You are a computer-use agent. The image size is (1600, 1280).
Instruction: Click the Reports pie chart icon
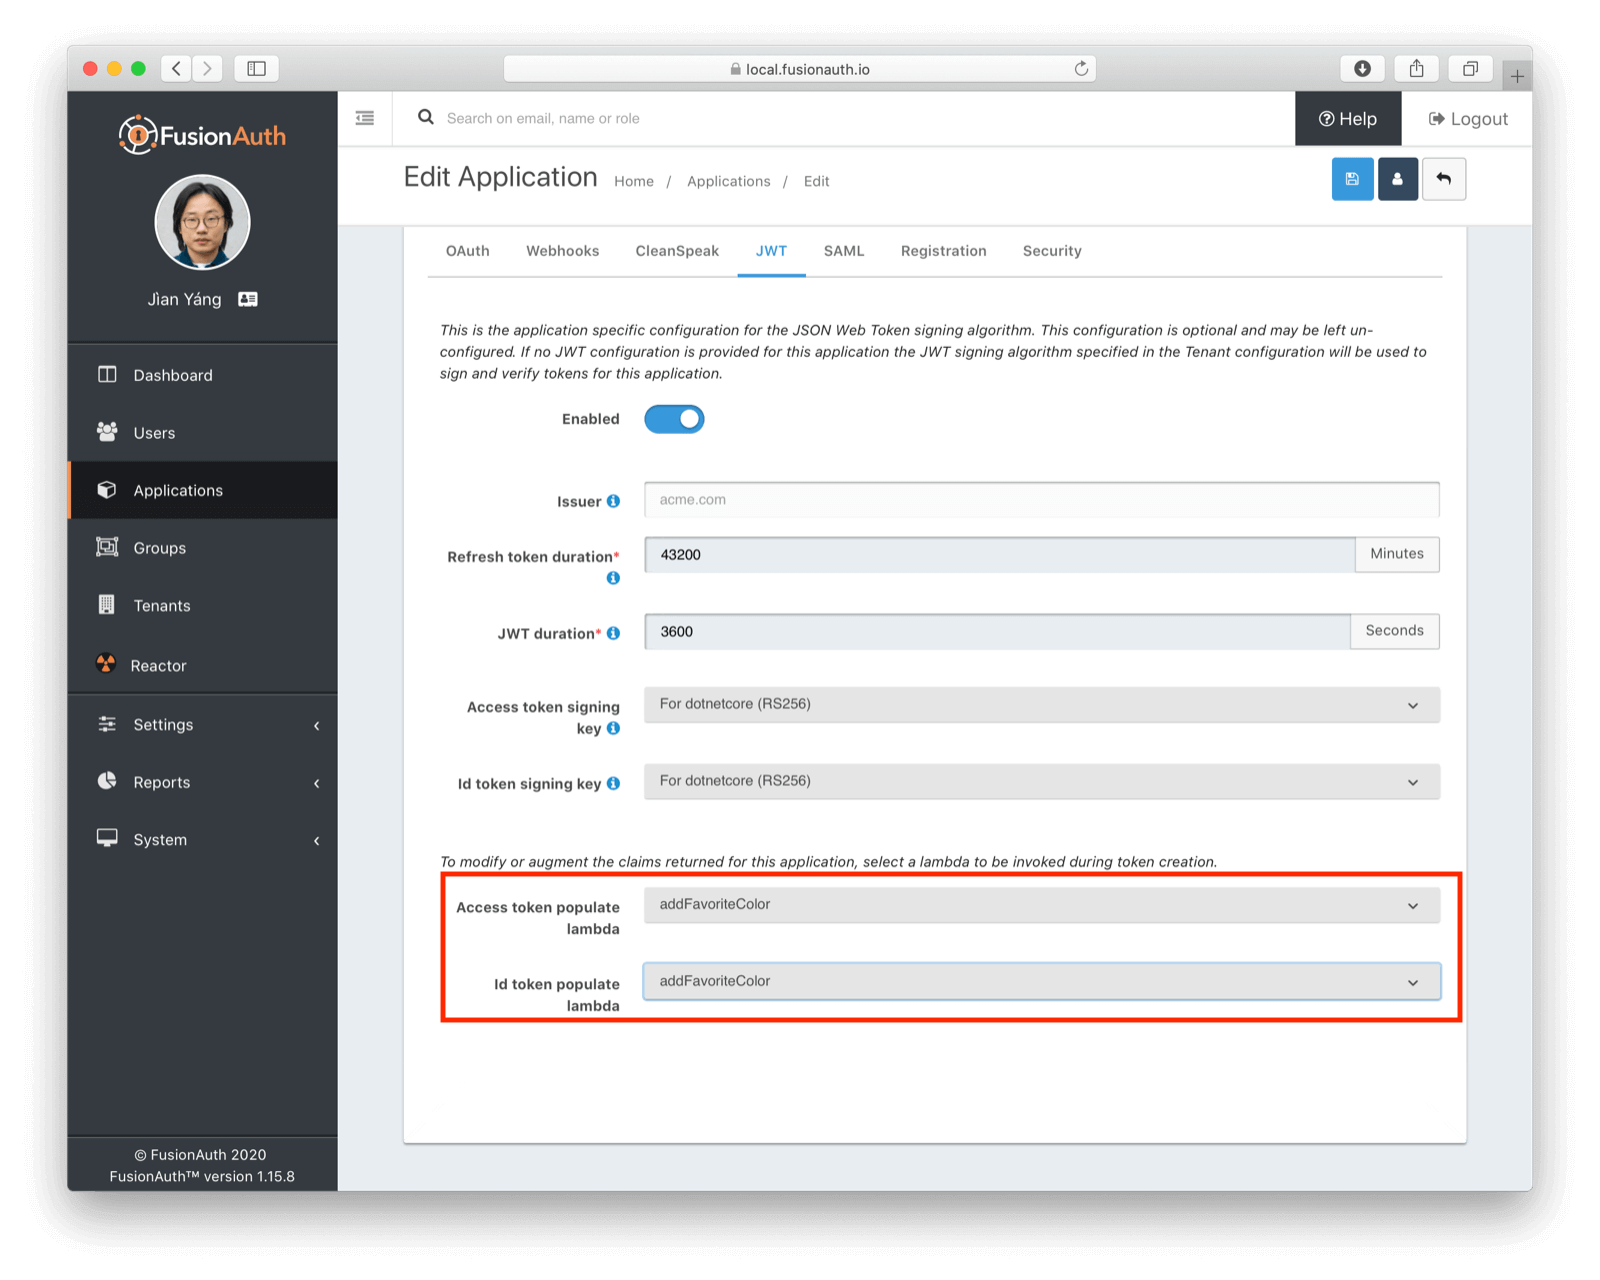tap(107, 781)
